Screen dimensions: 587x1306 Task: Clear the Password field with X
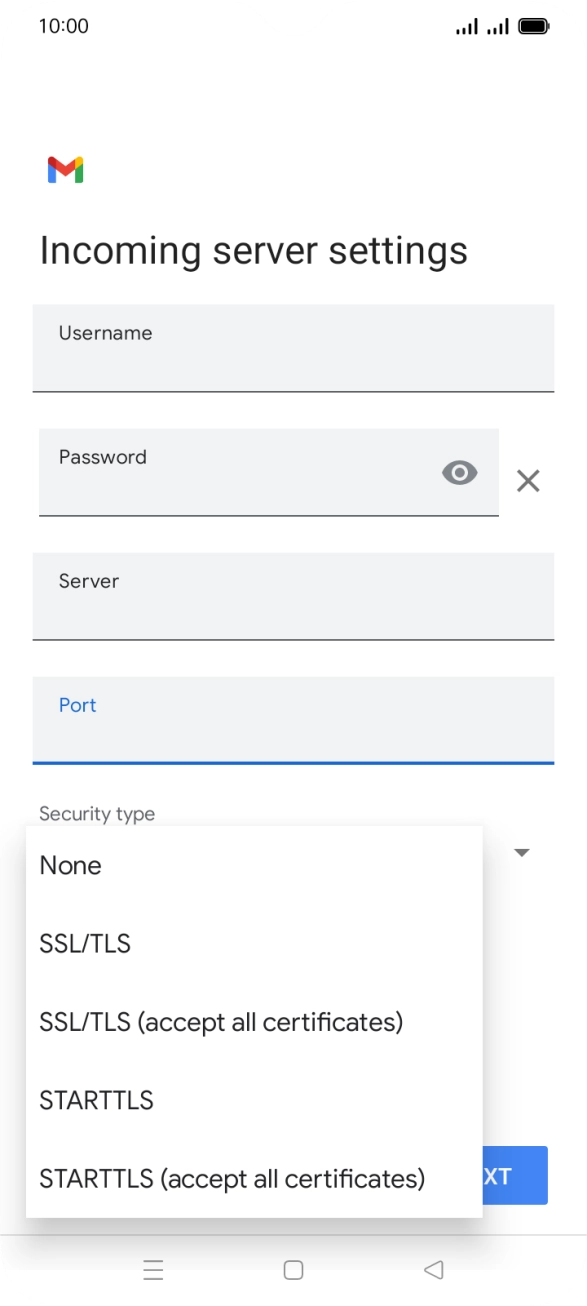coord(528,481)
